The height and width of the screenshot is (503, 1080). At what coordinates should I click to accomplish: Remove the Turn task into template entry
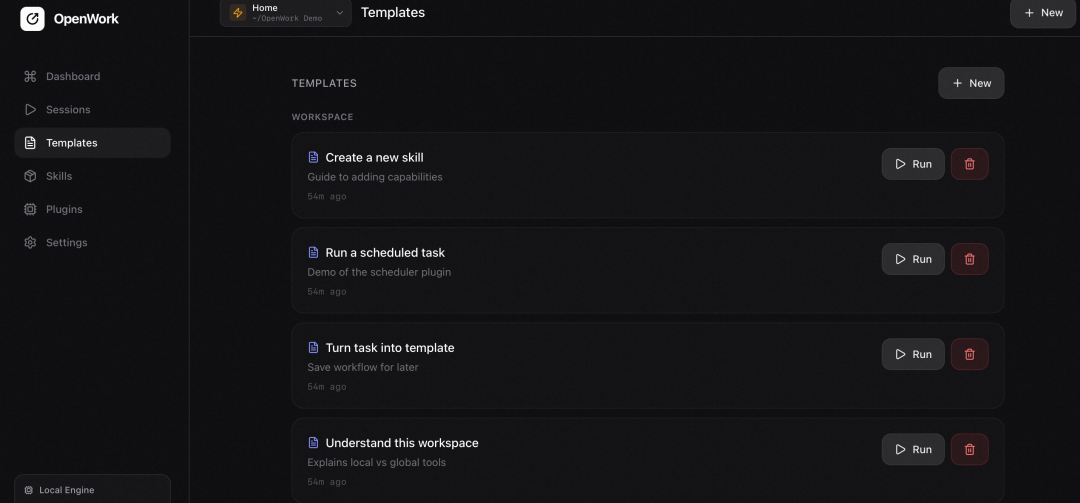(x=969, y=354)
